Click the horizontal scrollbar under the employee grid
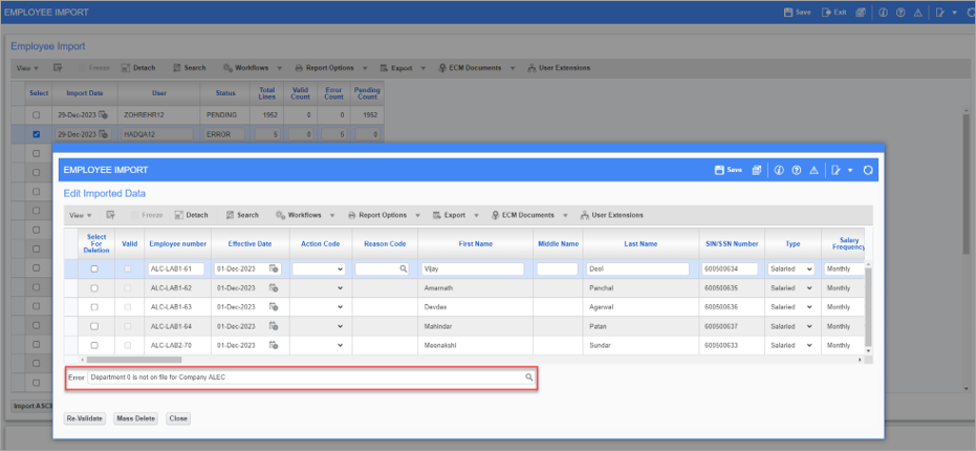Screen dimensions: 976x451 click(133, 360)
